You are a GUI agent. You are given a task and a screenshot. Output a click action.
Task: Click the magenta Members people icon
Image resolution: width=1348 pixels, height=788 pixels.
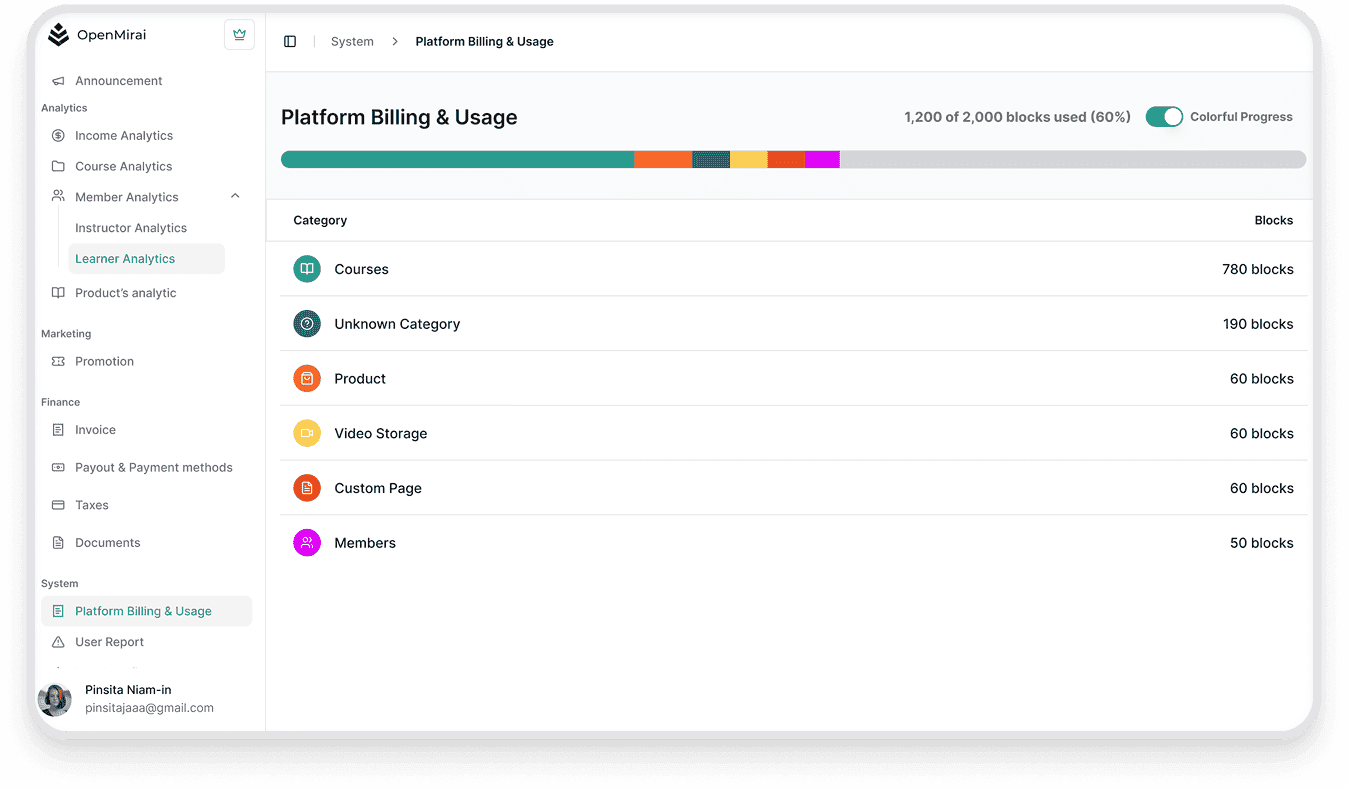pos(307,543)
